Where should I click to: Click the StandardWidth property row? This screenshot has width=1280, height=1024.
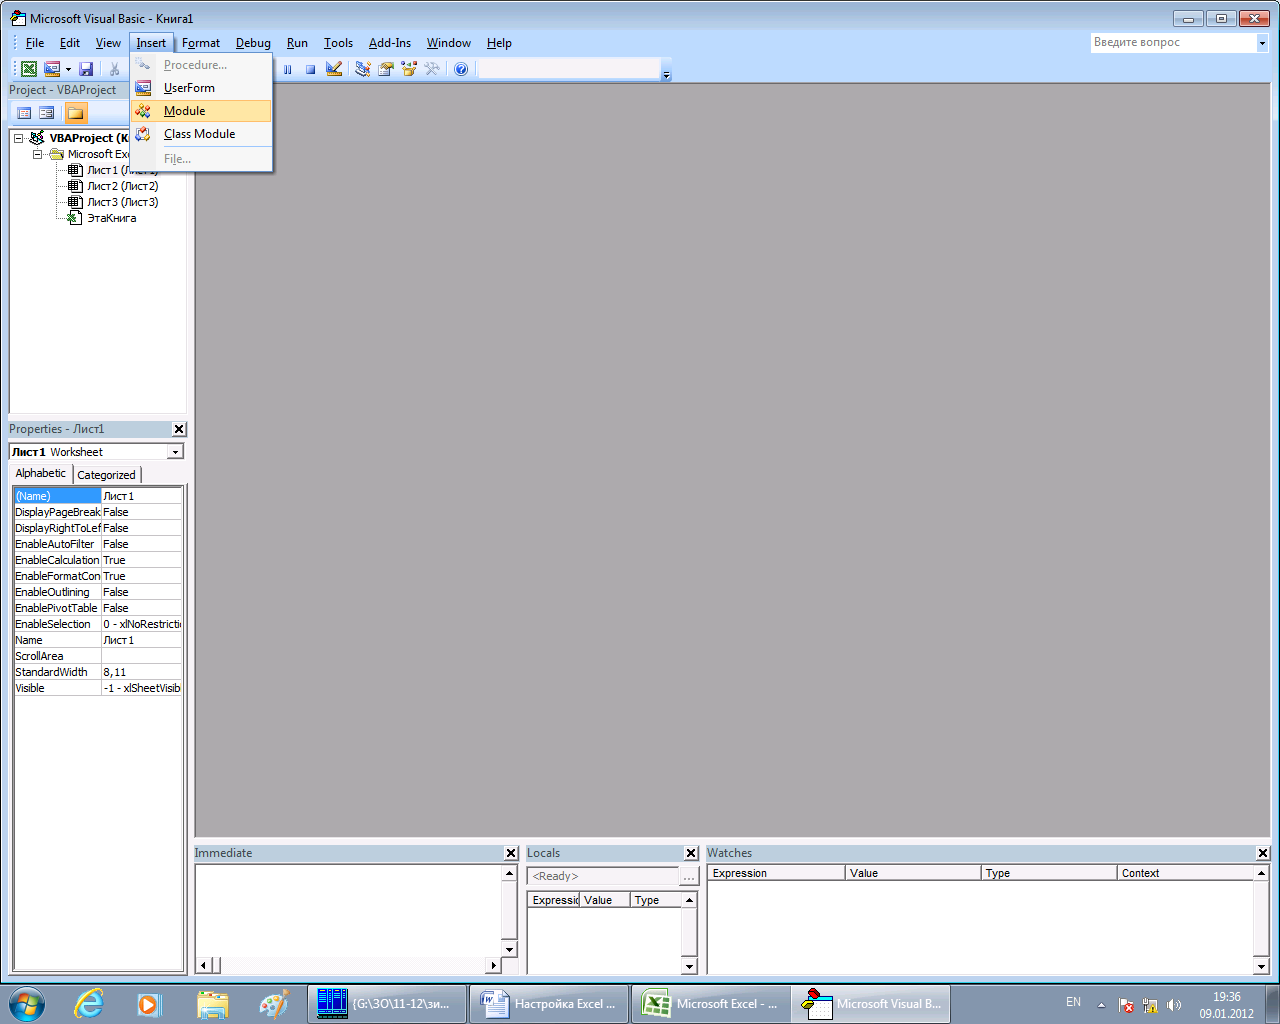tap(98, 672)
